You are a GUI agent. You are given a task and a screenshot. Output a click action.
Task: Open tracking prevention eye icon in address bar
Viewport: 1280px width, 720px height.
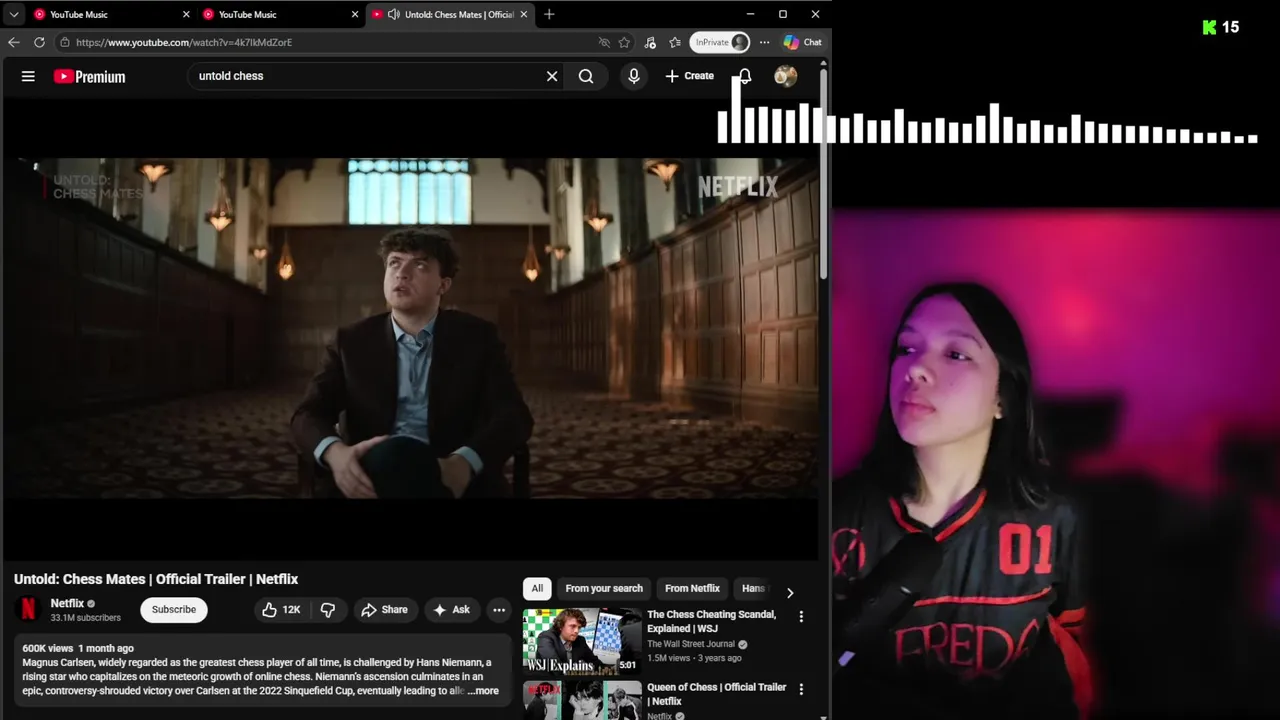604,42
